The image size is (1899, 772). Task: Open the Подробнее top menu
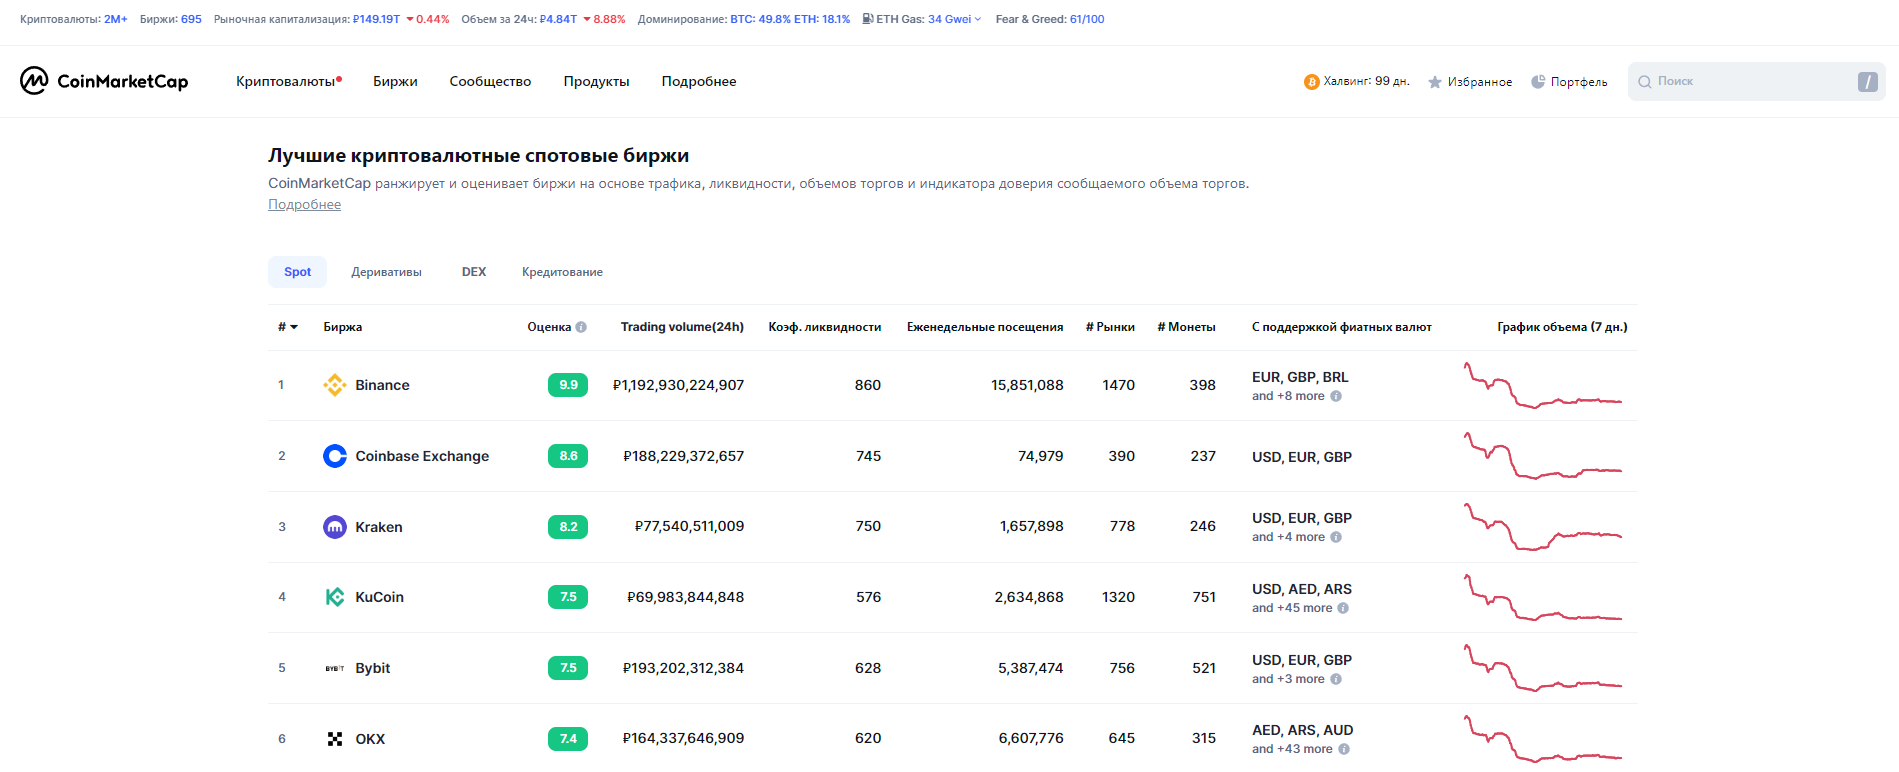click(x=699, y=82)
